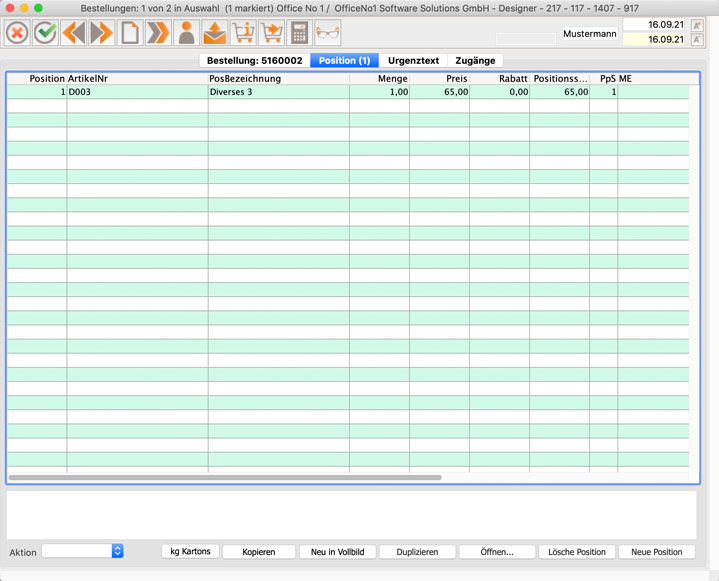
Task: Click the Duplizieren button
Action: tap(417, 552)
